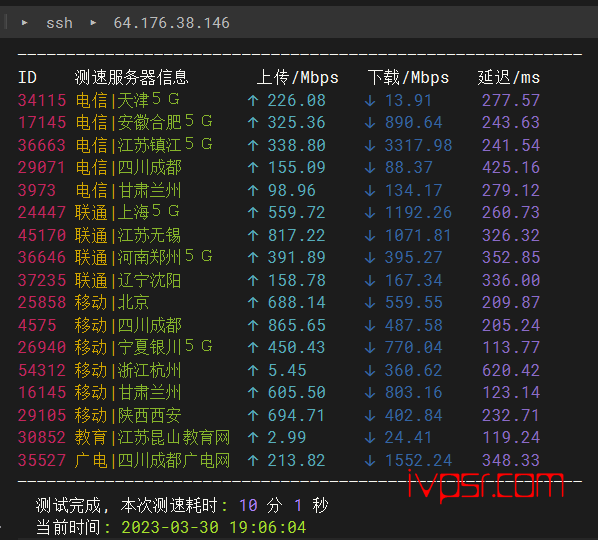Screen dimensions: 598x540
Task: Click server ID 3973
Action: (37, 190)
